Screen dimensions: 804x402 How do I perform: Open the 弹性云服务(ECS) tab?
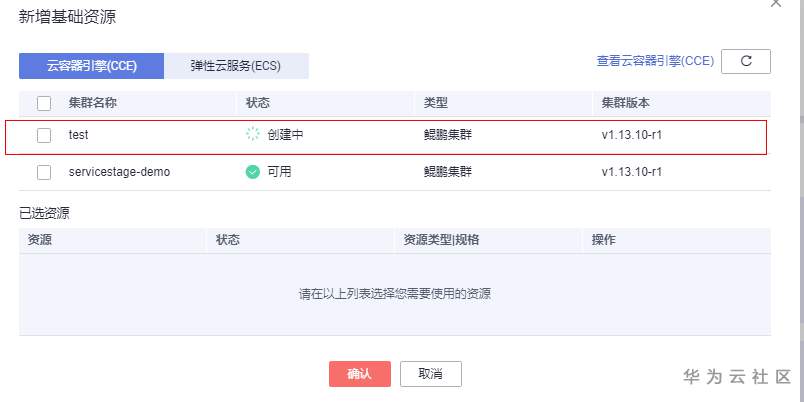pyautogui.click(x=237, y=66)
